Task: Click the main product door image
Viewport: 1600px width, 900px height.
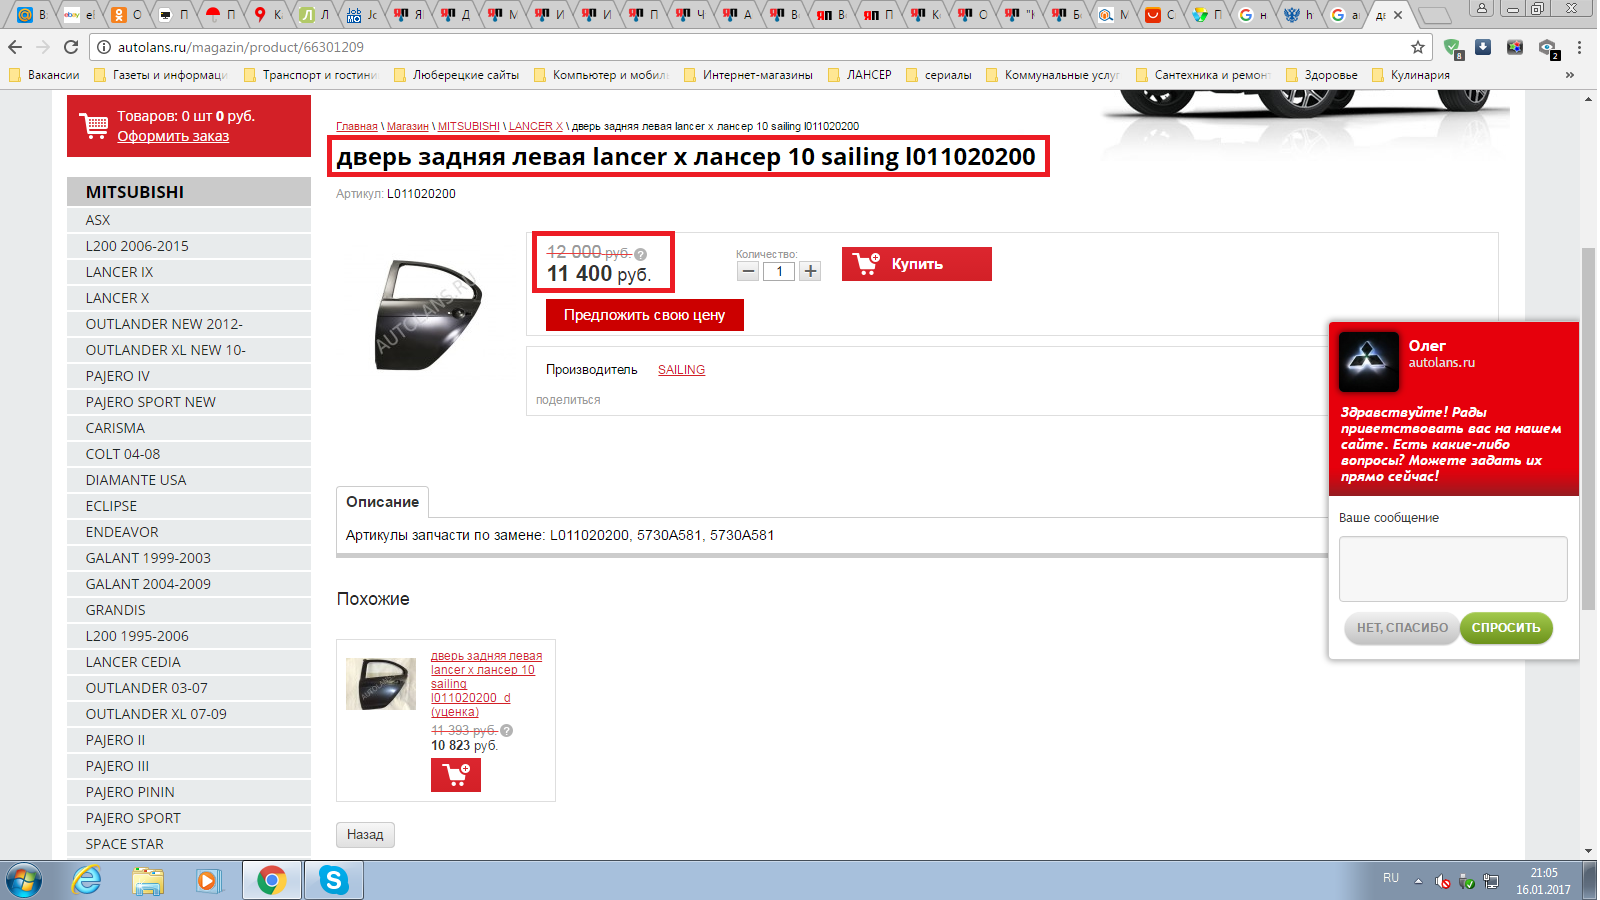Action: (428, 315)
